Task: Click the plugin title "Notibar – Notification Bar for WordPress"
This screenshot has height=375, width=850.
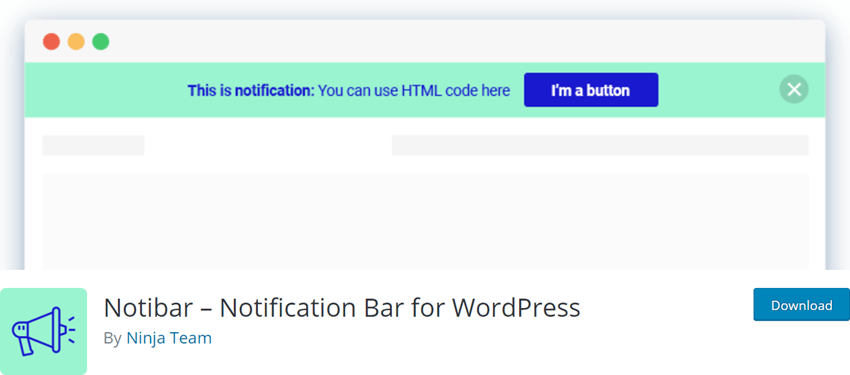Action: (x=342, y=308)
